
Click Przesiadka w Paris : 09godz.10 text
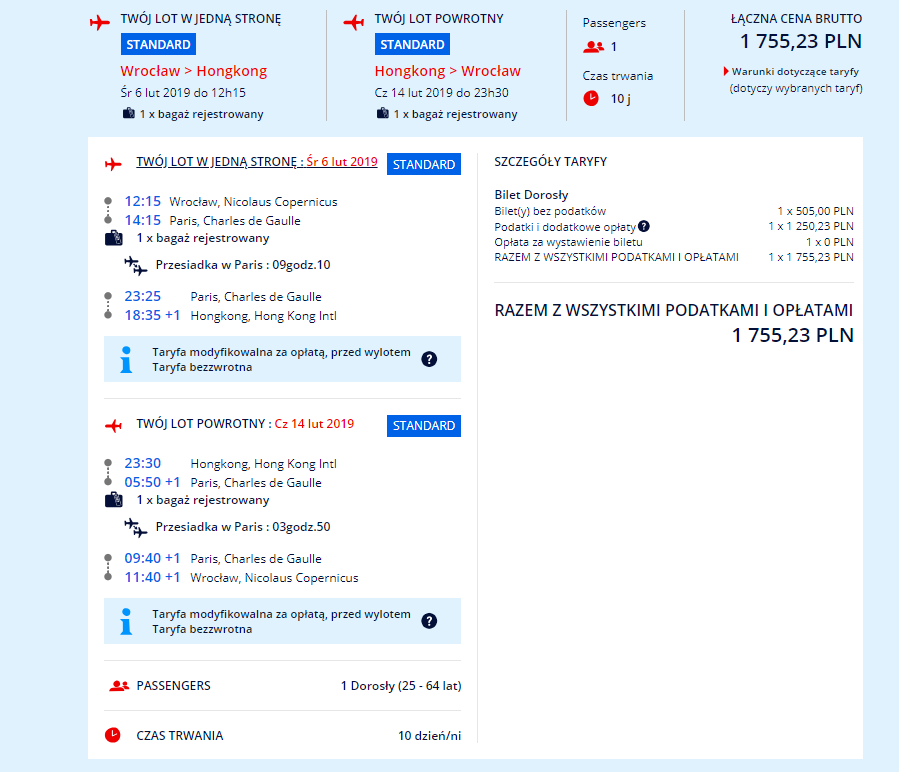click(243, 265)
